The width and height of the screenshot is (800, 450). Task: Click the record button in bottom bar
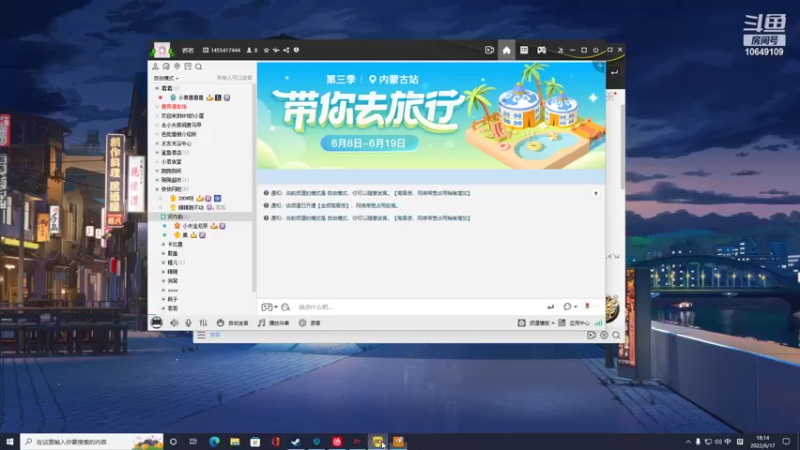[310, 323]
